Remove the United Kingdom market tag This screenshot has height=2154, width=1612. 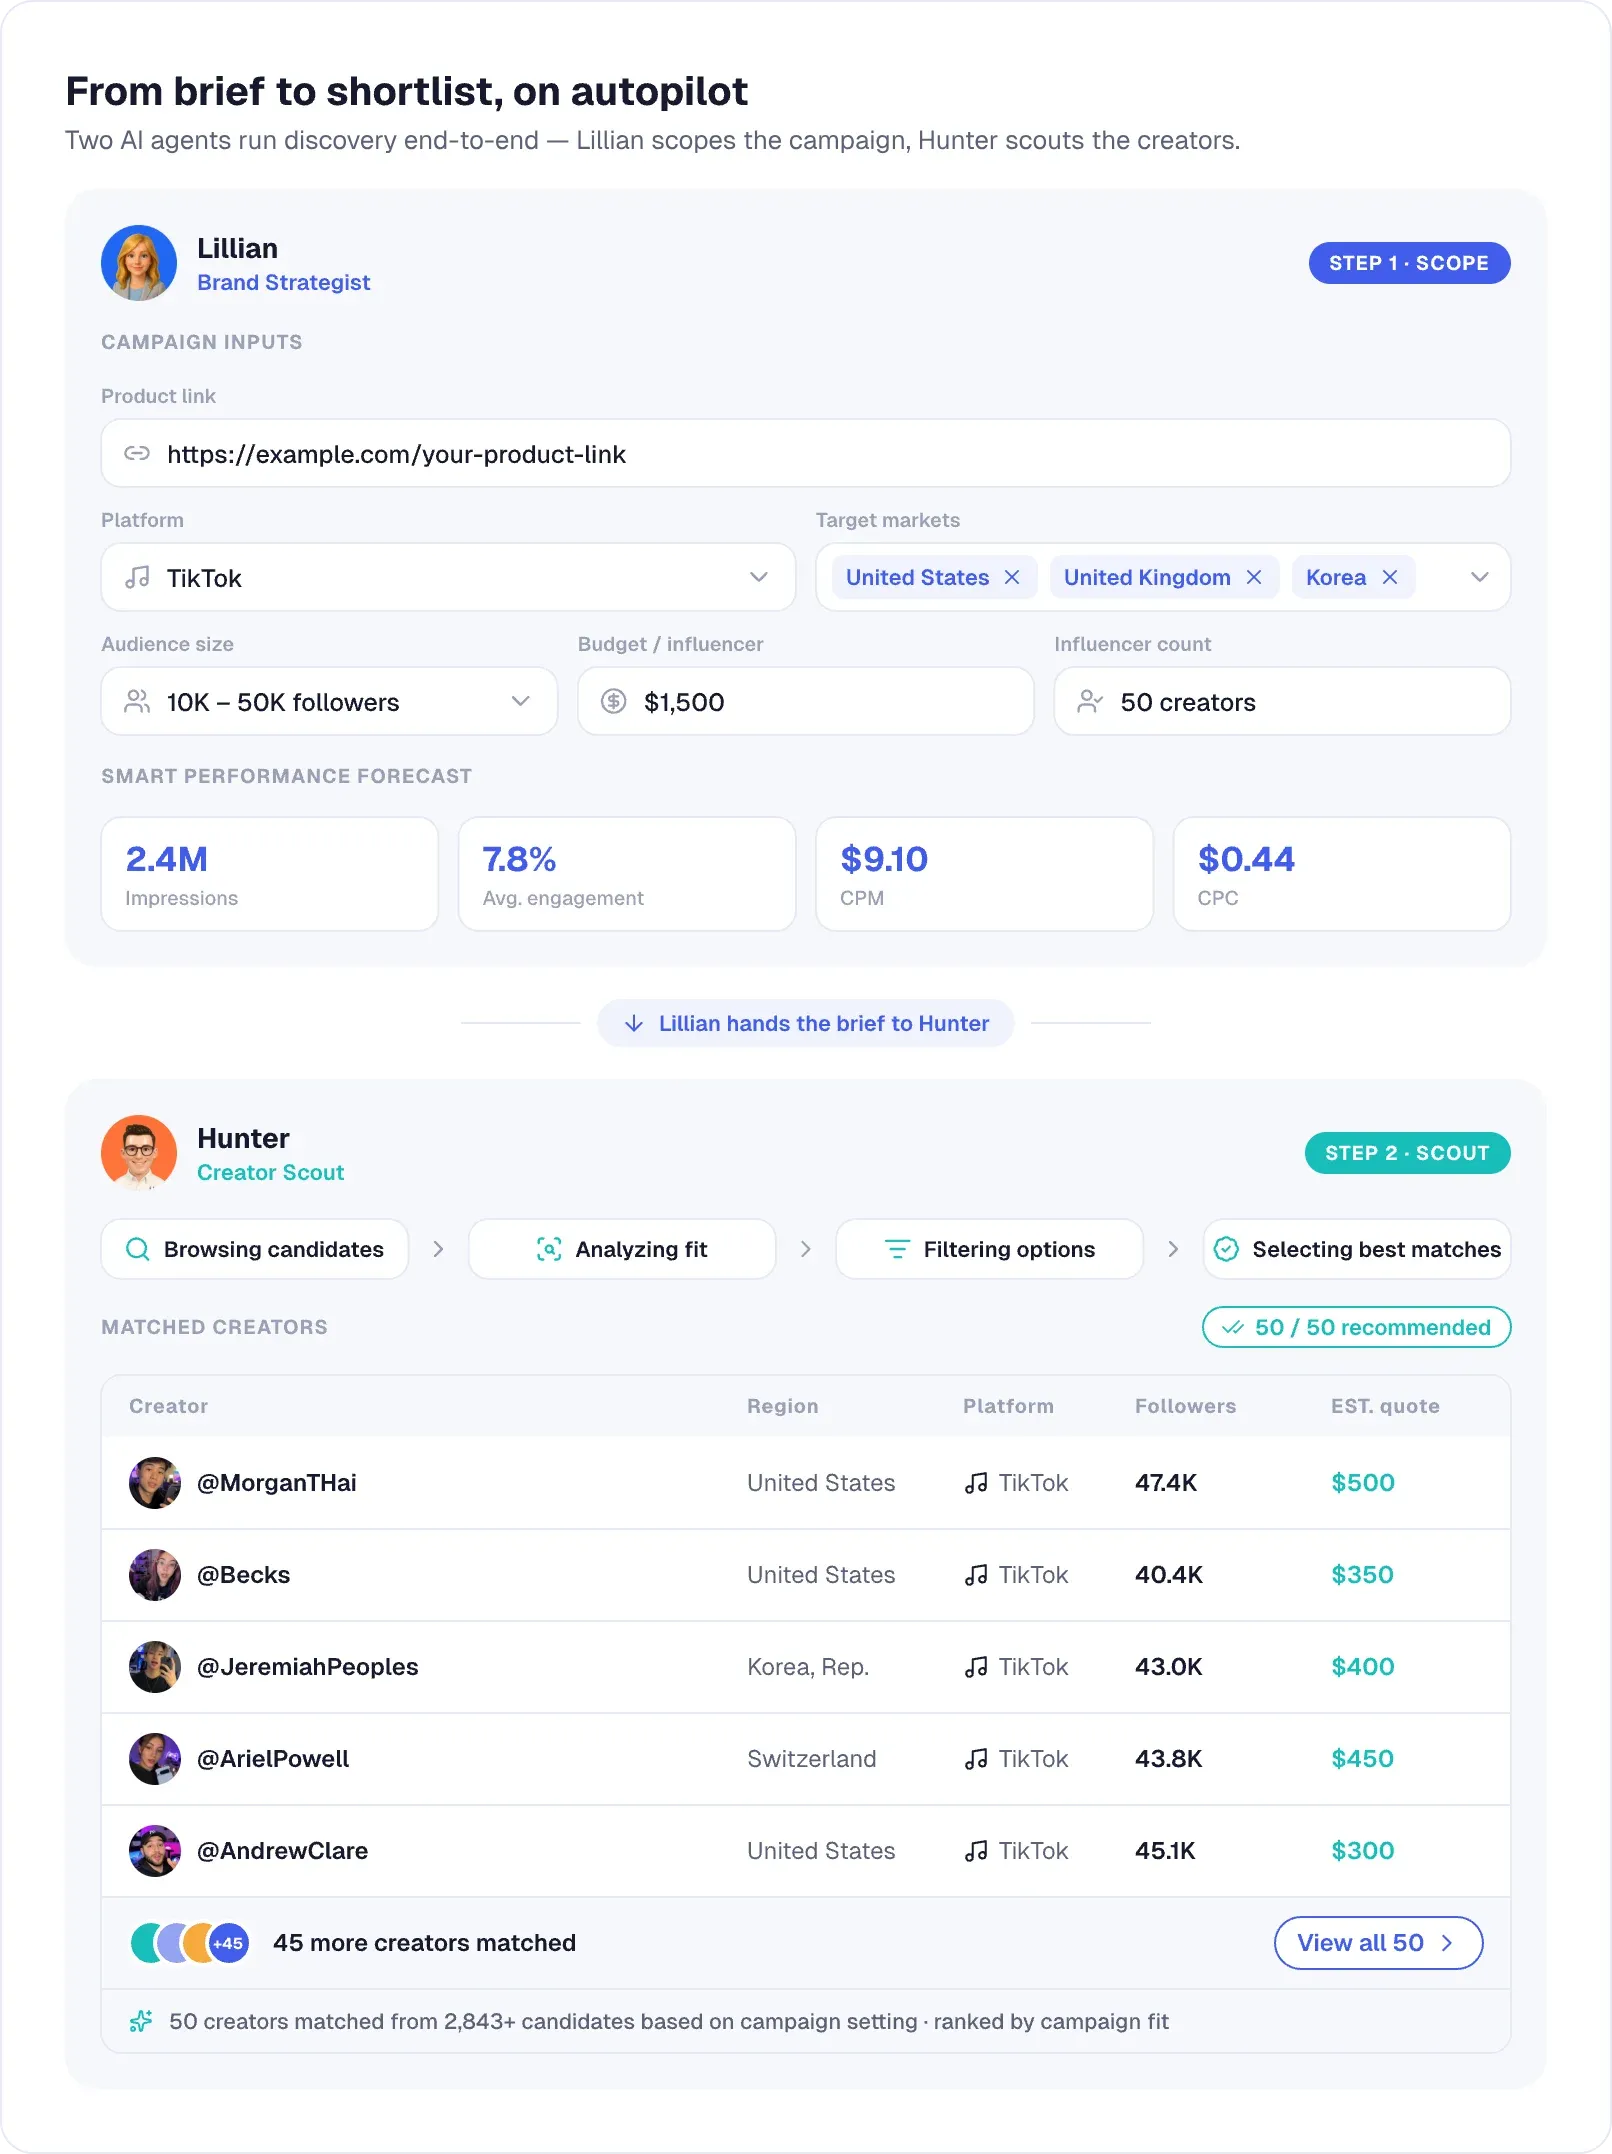(1254, 578)
